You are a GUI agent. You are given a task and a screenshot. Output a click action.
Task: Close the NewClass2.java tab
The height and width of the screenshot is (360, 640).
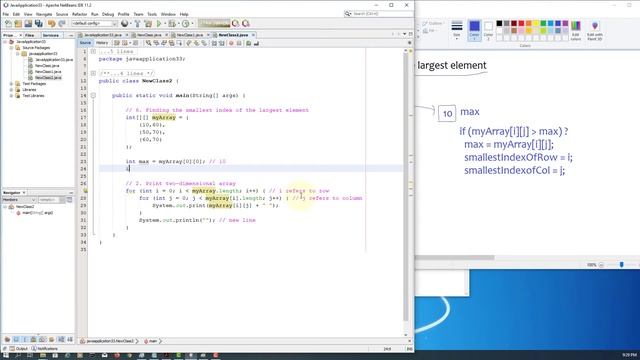coord(253,35)
